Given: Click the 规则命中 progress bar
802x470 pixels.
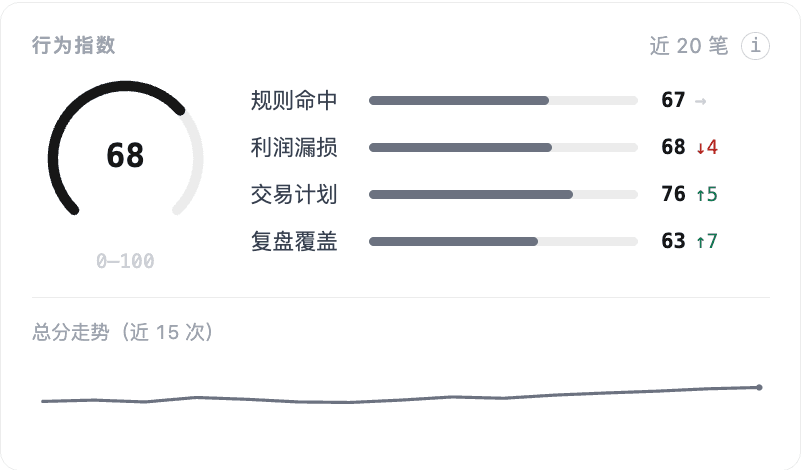Looking at the screenshot, I should (x=503, y=101).
